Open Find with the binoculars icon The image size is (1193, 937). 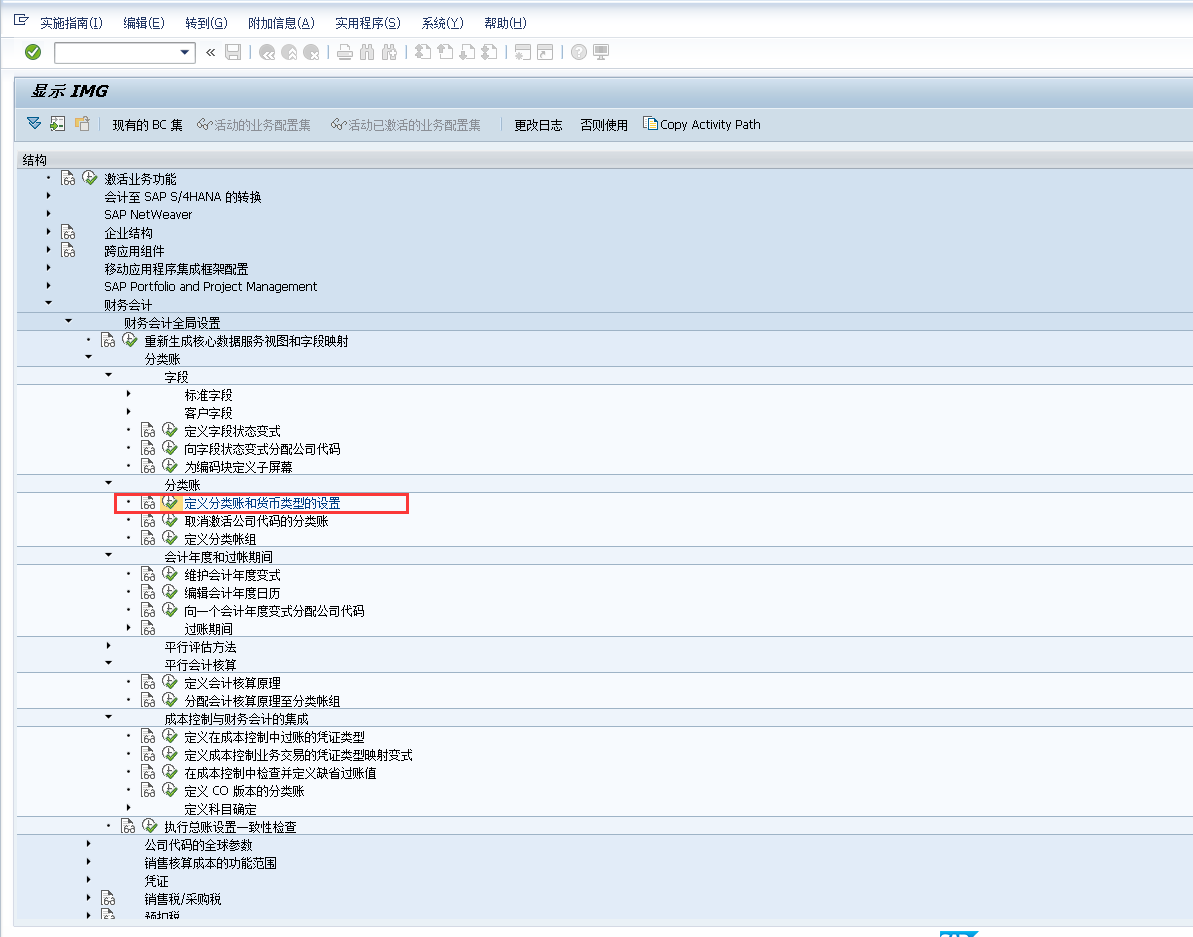(366, 52)
